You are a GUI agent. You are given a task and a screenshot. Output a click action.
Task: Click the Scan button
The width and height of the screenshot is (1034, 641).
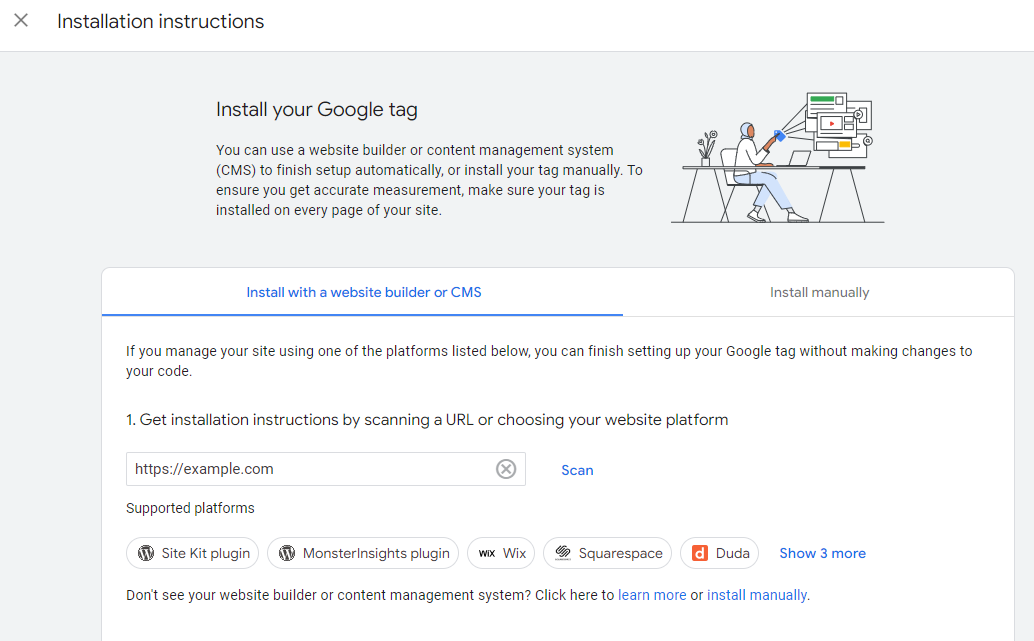click(577, 470)
